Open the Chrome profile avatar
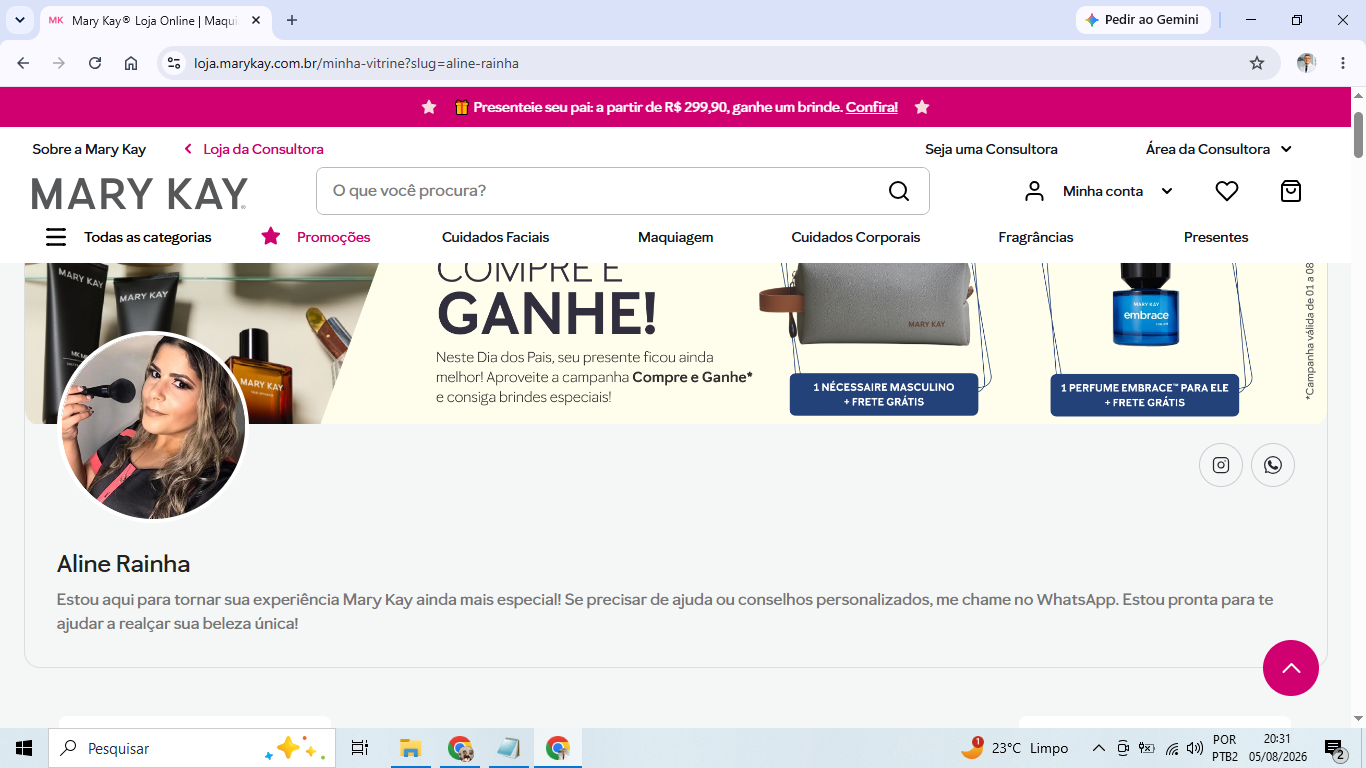This screenshot has height=768, width=1366. tap(1306, 63)
